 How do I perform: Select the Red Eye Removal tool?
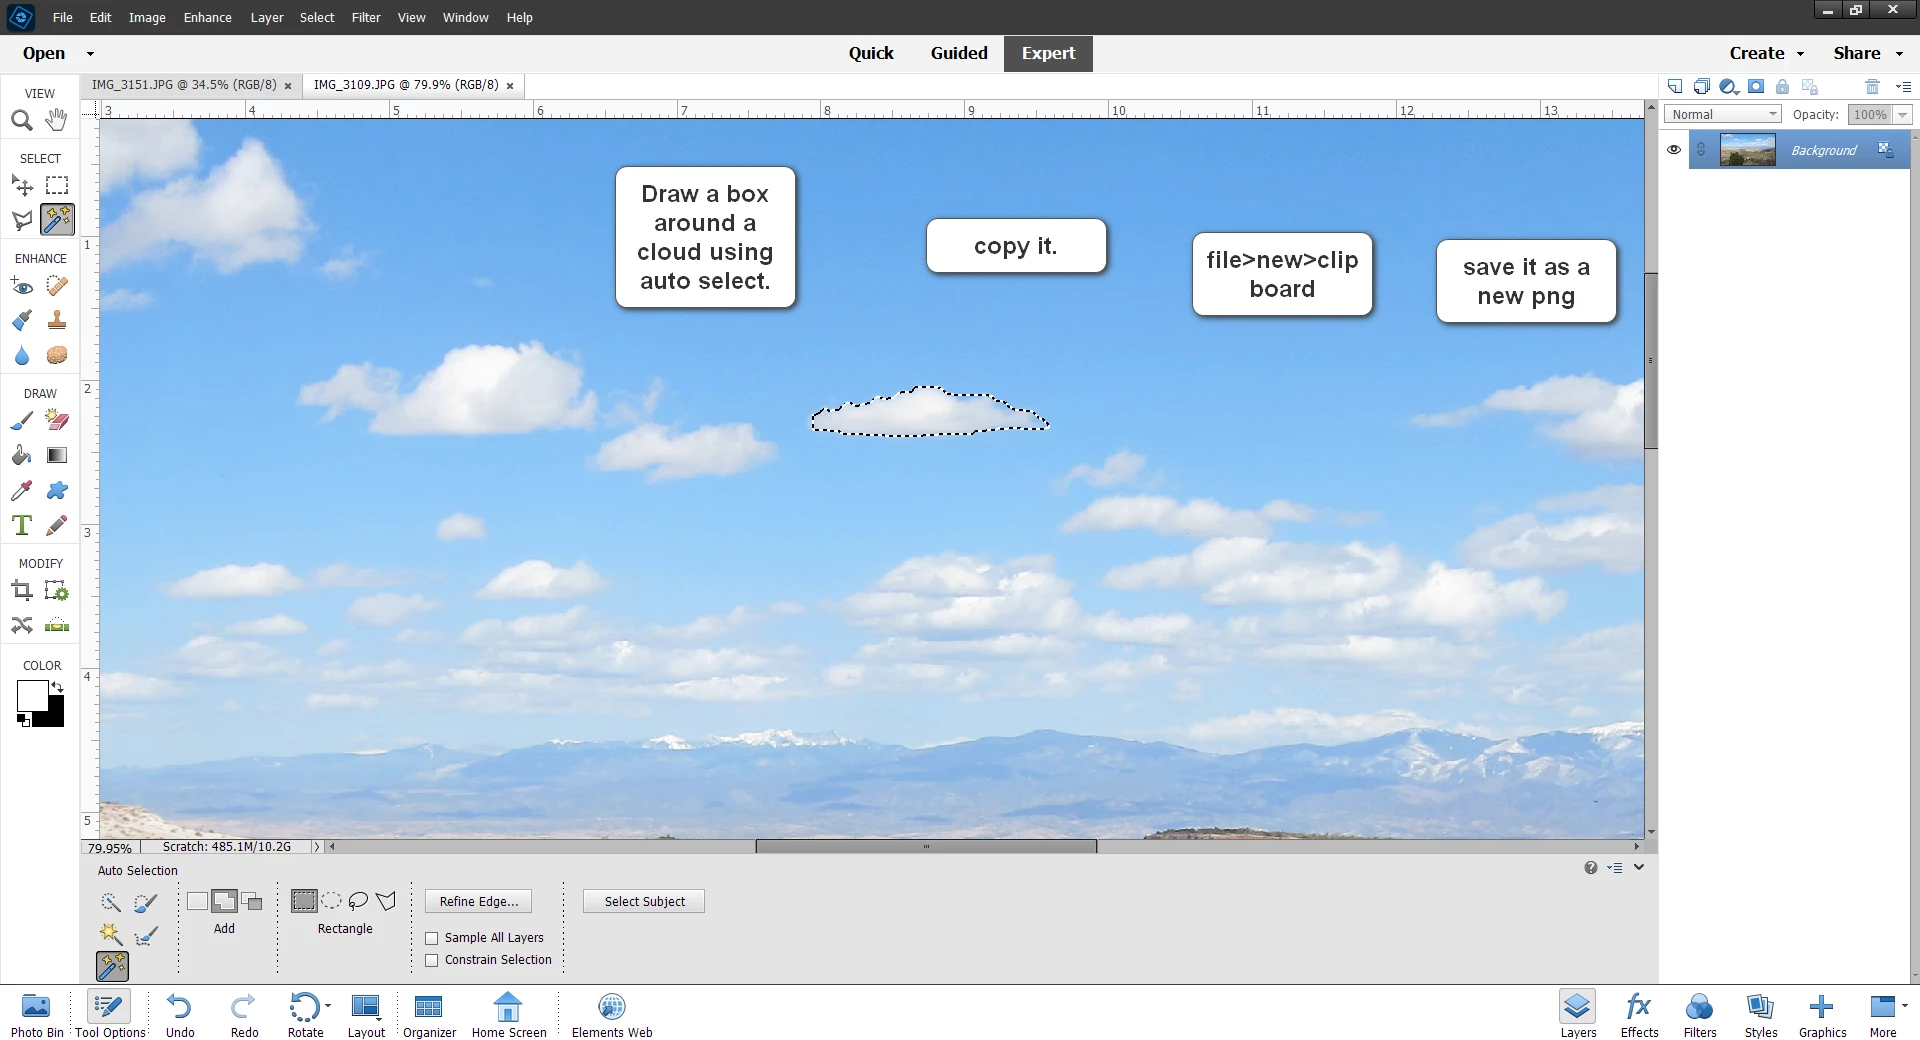pos(22,286)
